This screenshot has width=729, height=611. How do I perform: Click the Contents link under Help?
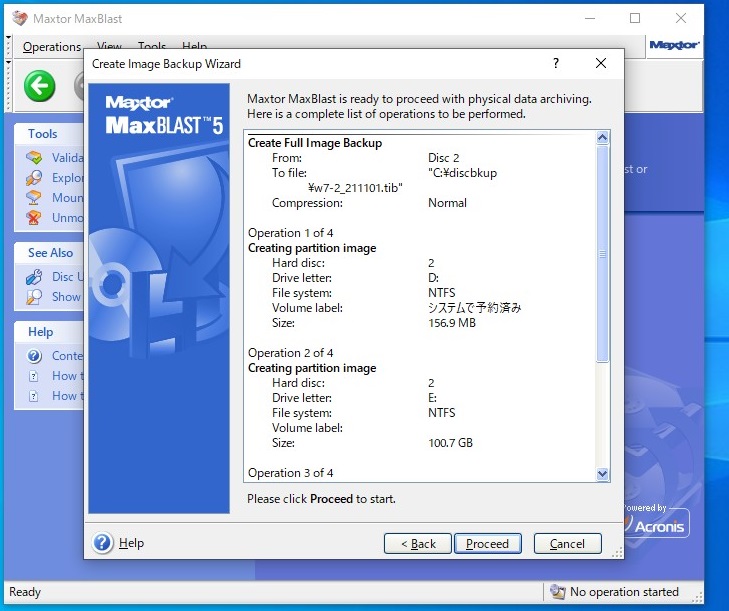68,356
